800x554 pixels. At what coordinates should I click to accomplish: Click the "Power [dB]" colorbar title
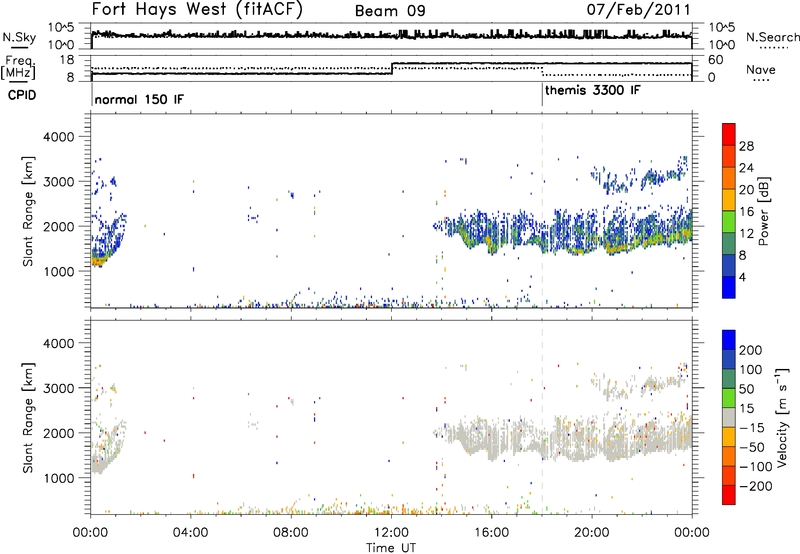click(x=763, y=211)
